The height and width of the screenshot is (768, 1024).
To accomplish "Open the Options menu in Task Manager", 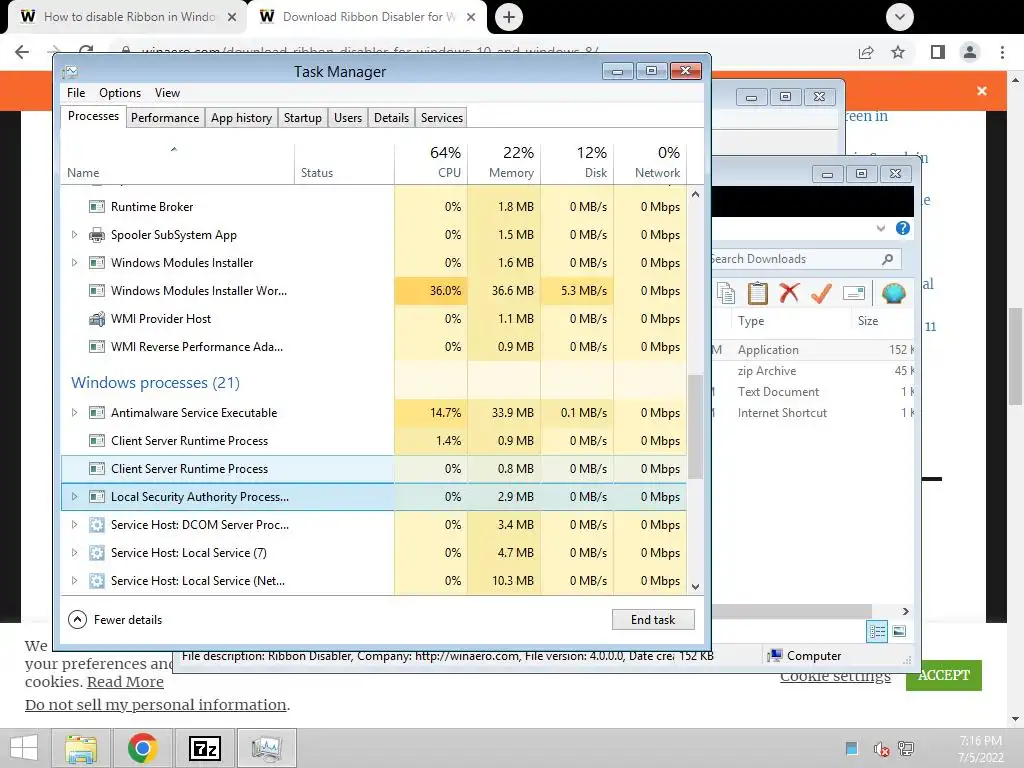I will tap(120, 93).
